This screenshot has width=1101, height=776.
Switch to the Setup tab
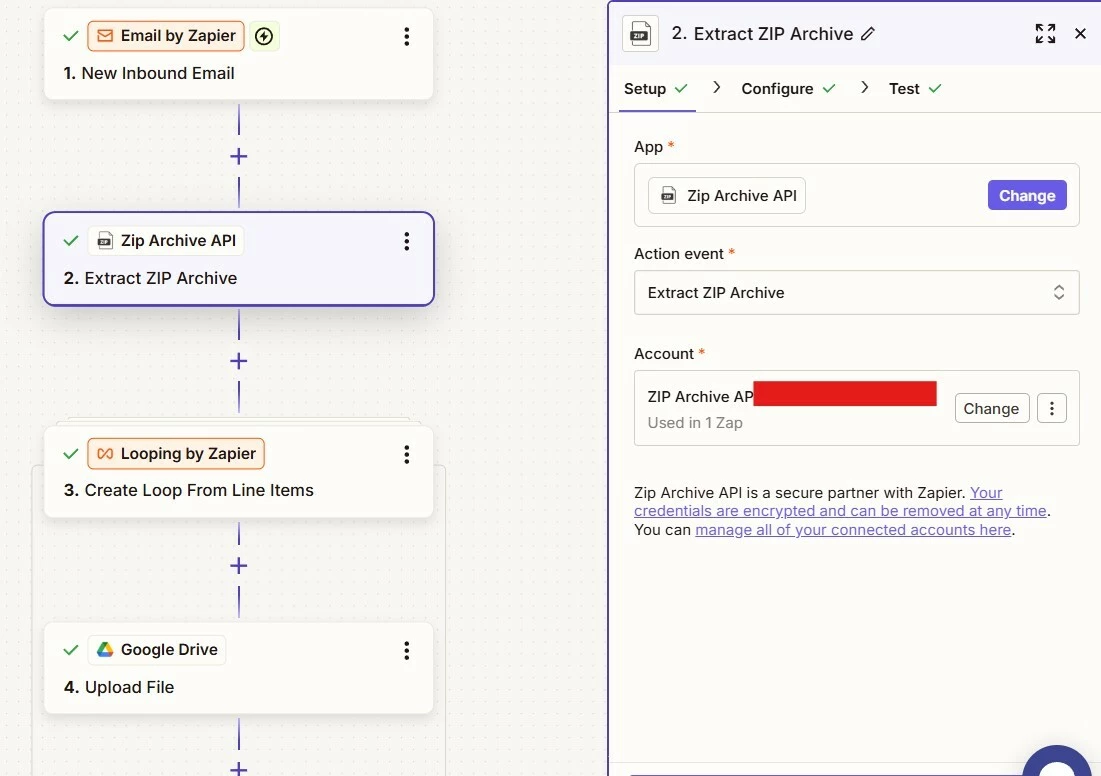pyautogui.click(x=655, y=89)
